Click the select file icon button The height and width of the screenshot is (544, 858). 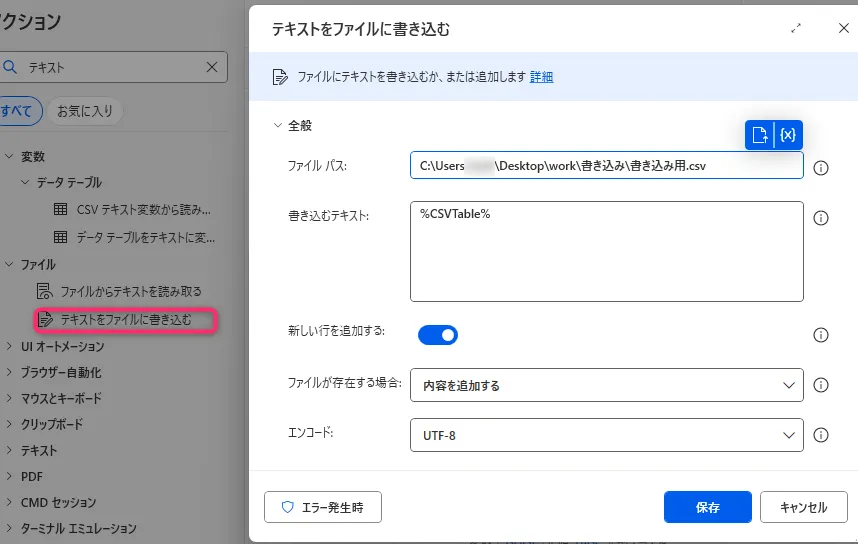click(x=761, y=134)
